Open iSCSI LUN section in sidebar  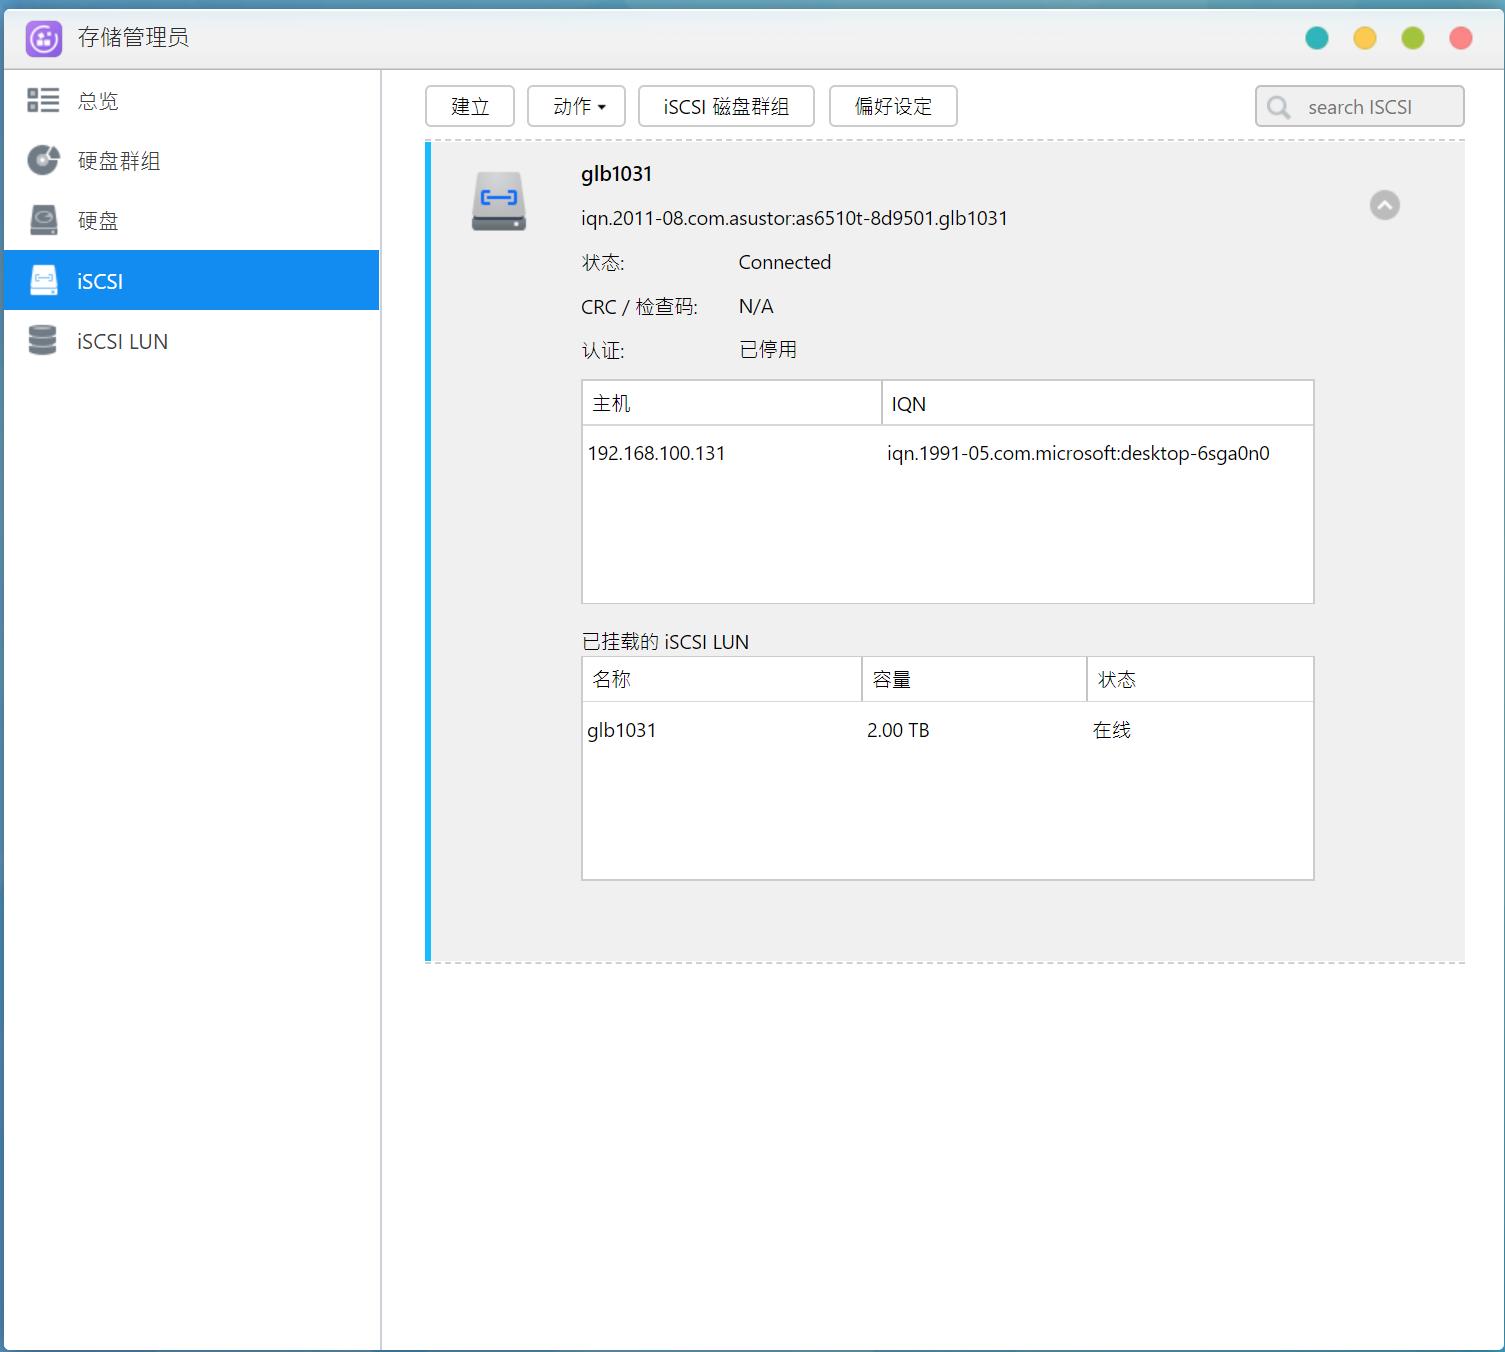(122, 341)
